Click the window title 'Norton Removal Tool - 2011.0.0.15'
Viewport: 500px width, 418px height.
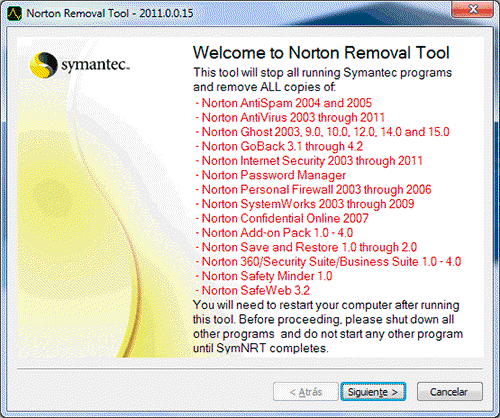point(110,13)
